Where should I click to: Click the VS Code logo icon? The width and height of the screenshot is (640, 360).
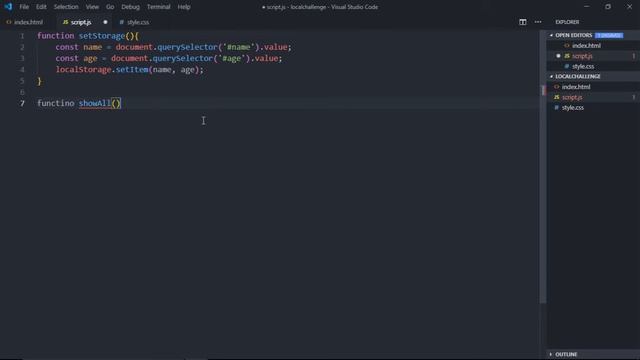tap(8, 7)
